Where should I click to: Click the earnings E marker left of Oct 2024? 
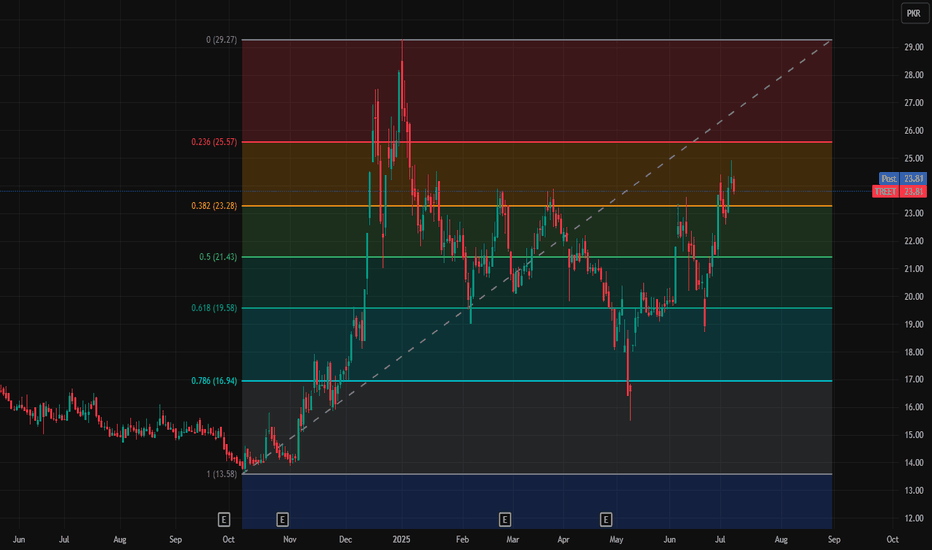click(x=223, y=520)
